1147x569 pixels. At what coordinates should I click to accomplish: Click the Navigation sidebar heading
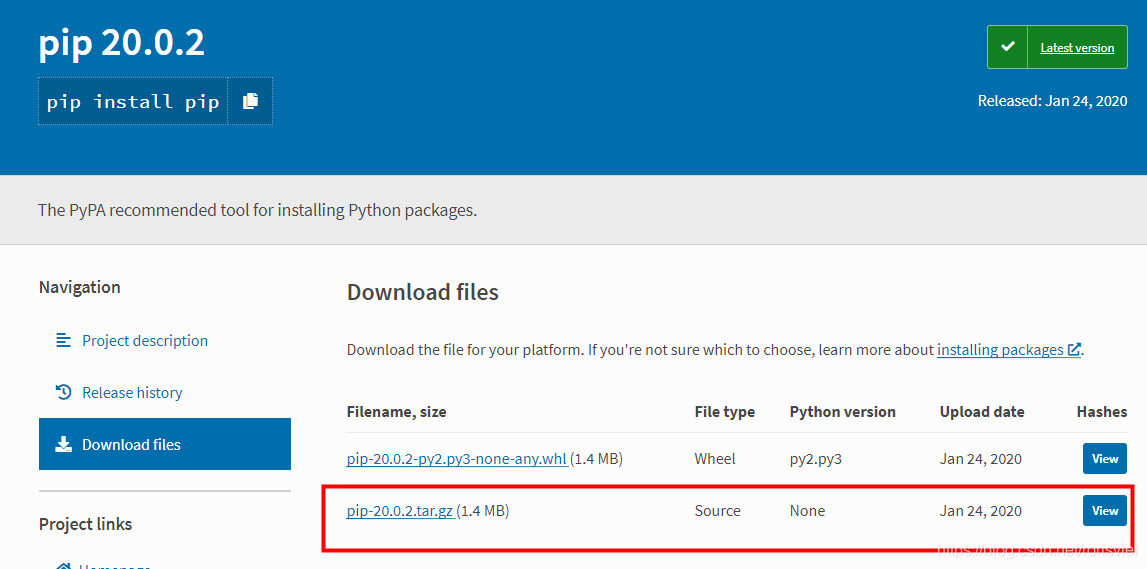click(80, 287)
